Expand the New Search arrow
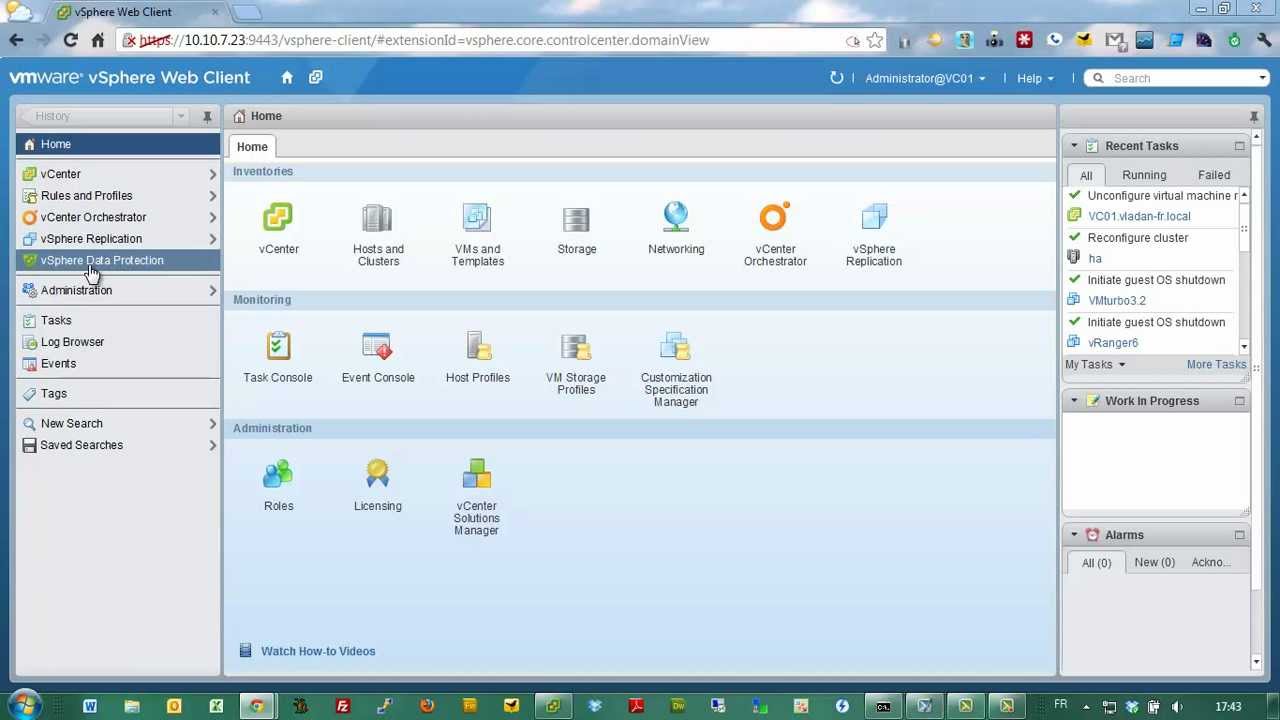Image resolution: width=1280 pixels, height=720 pixels. tap(212, 424)
